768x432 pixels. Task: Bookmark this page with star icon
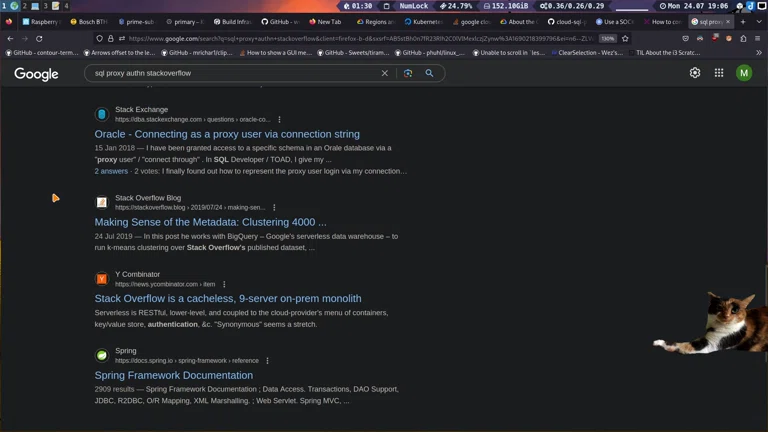626,38
